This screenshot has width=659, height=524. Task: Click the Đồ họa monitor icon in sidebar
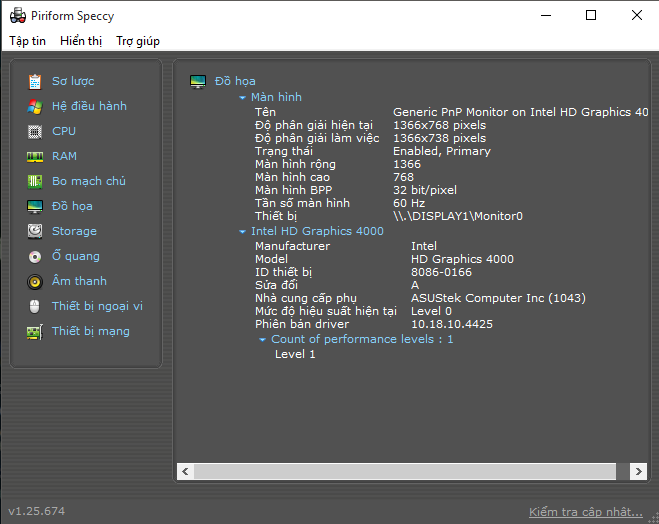pyautogui.click(x=35, y=206)
